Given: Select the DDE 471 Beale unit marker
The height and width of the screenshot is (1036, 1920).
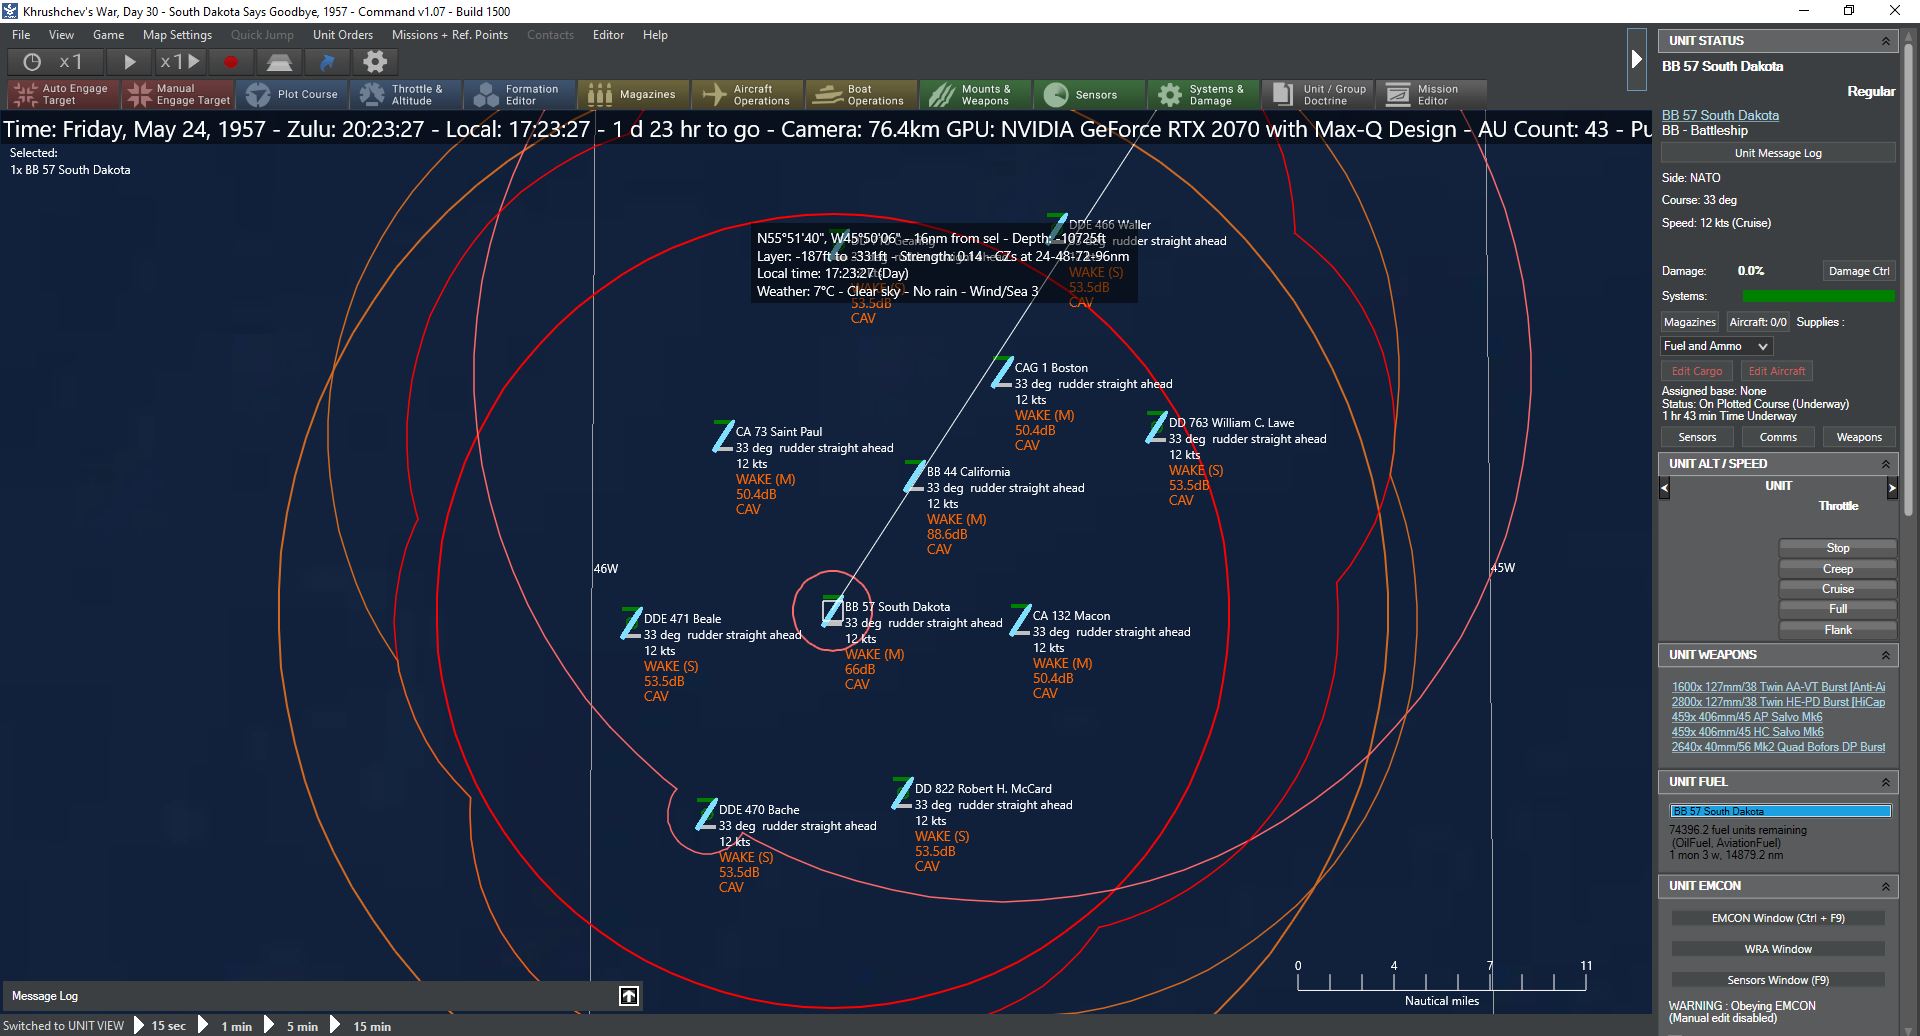Looking at the screenshot, I should [x=631, y=623].
